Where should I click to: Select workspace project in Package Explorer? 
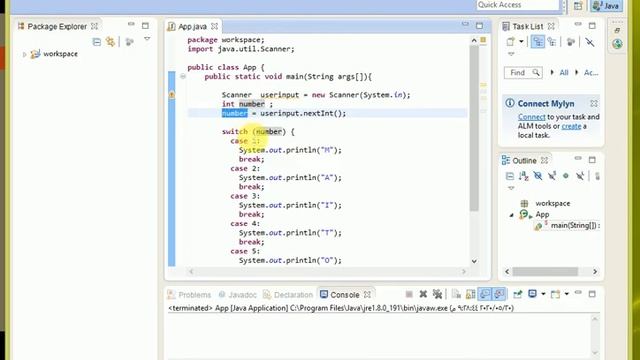(60, 54)
